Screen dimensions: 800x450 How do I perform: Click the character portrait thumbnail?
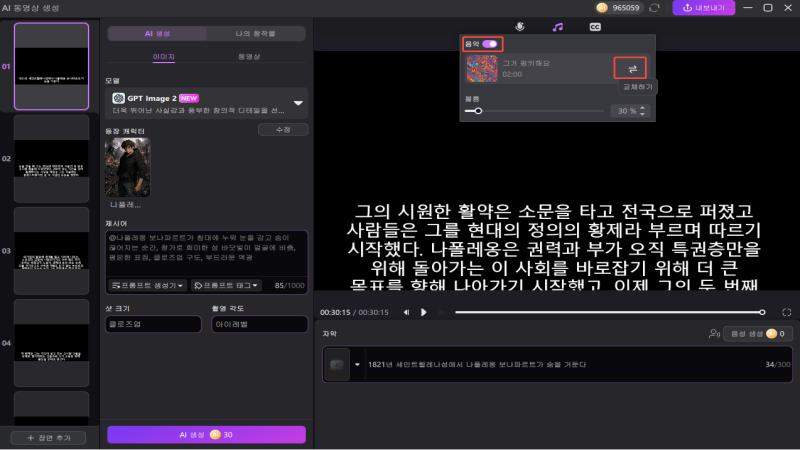128,167
